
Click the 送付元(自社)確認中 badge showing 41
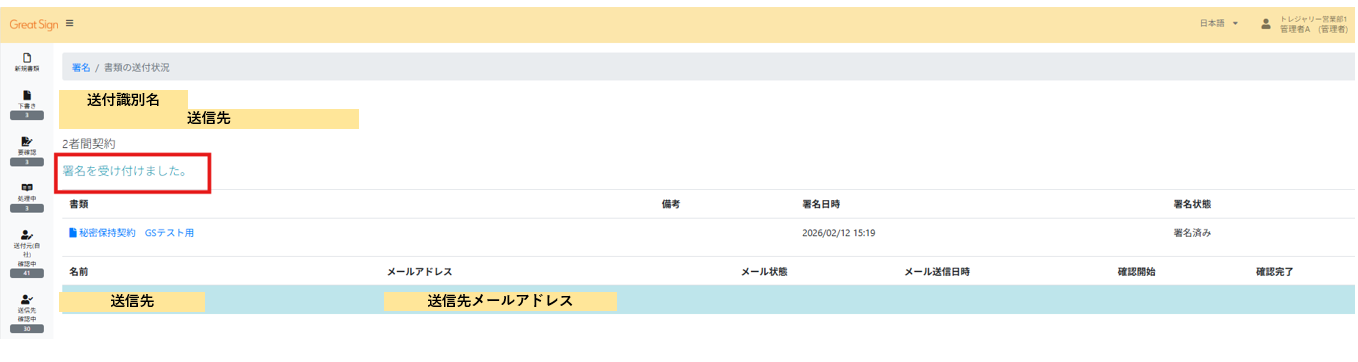click(x=27, y=273)
